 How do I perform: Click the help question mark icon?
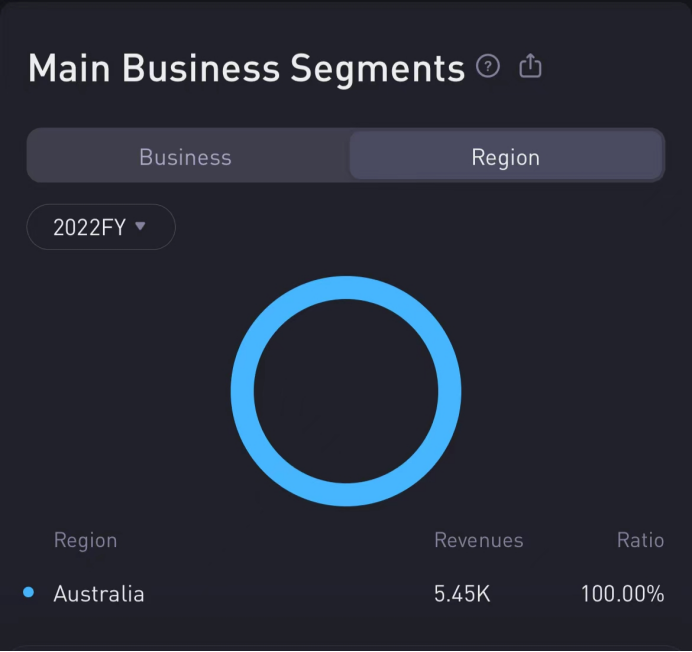click(x=488, y=67)
